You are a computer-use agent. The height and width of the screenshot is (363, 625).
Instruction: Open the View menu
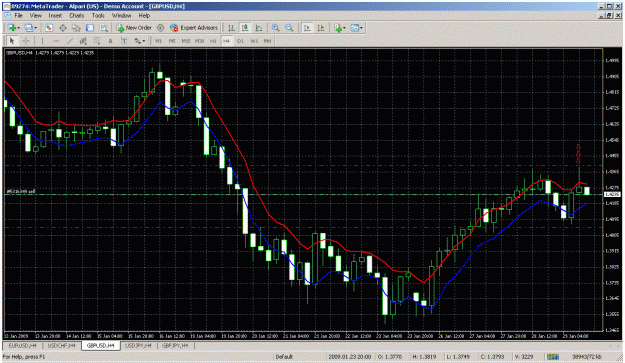(x=35, y=16)
